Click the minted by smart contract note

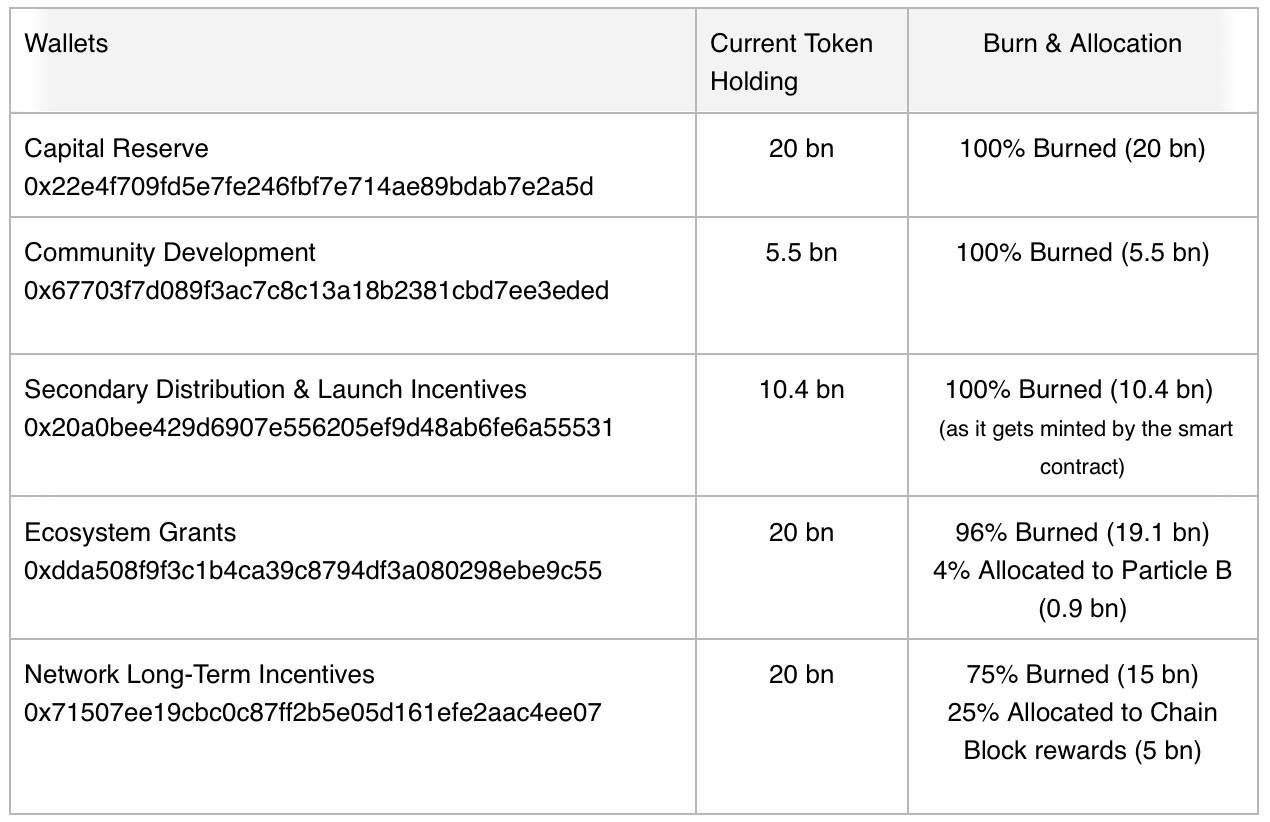(1085, 448)
